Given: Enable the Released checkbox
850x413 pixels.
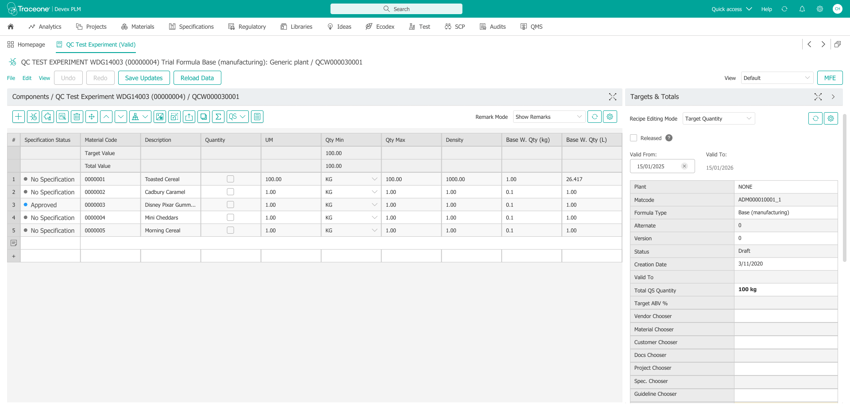Looking at the screenshot, I should 634,138.
